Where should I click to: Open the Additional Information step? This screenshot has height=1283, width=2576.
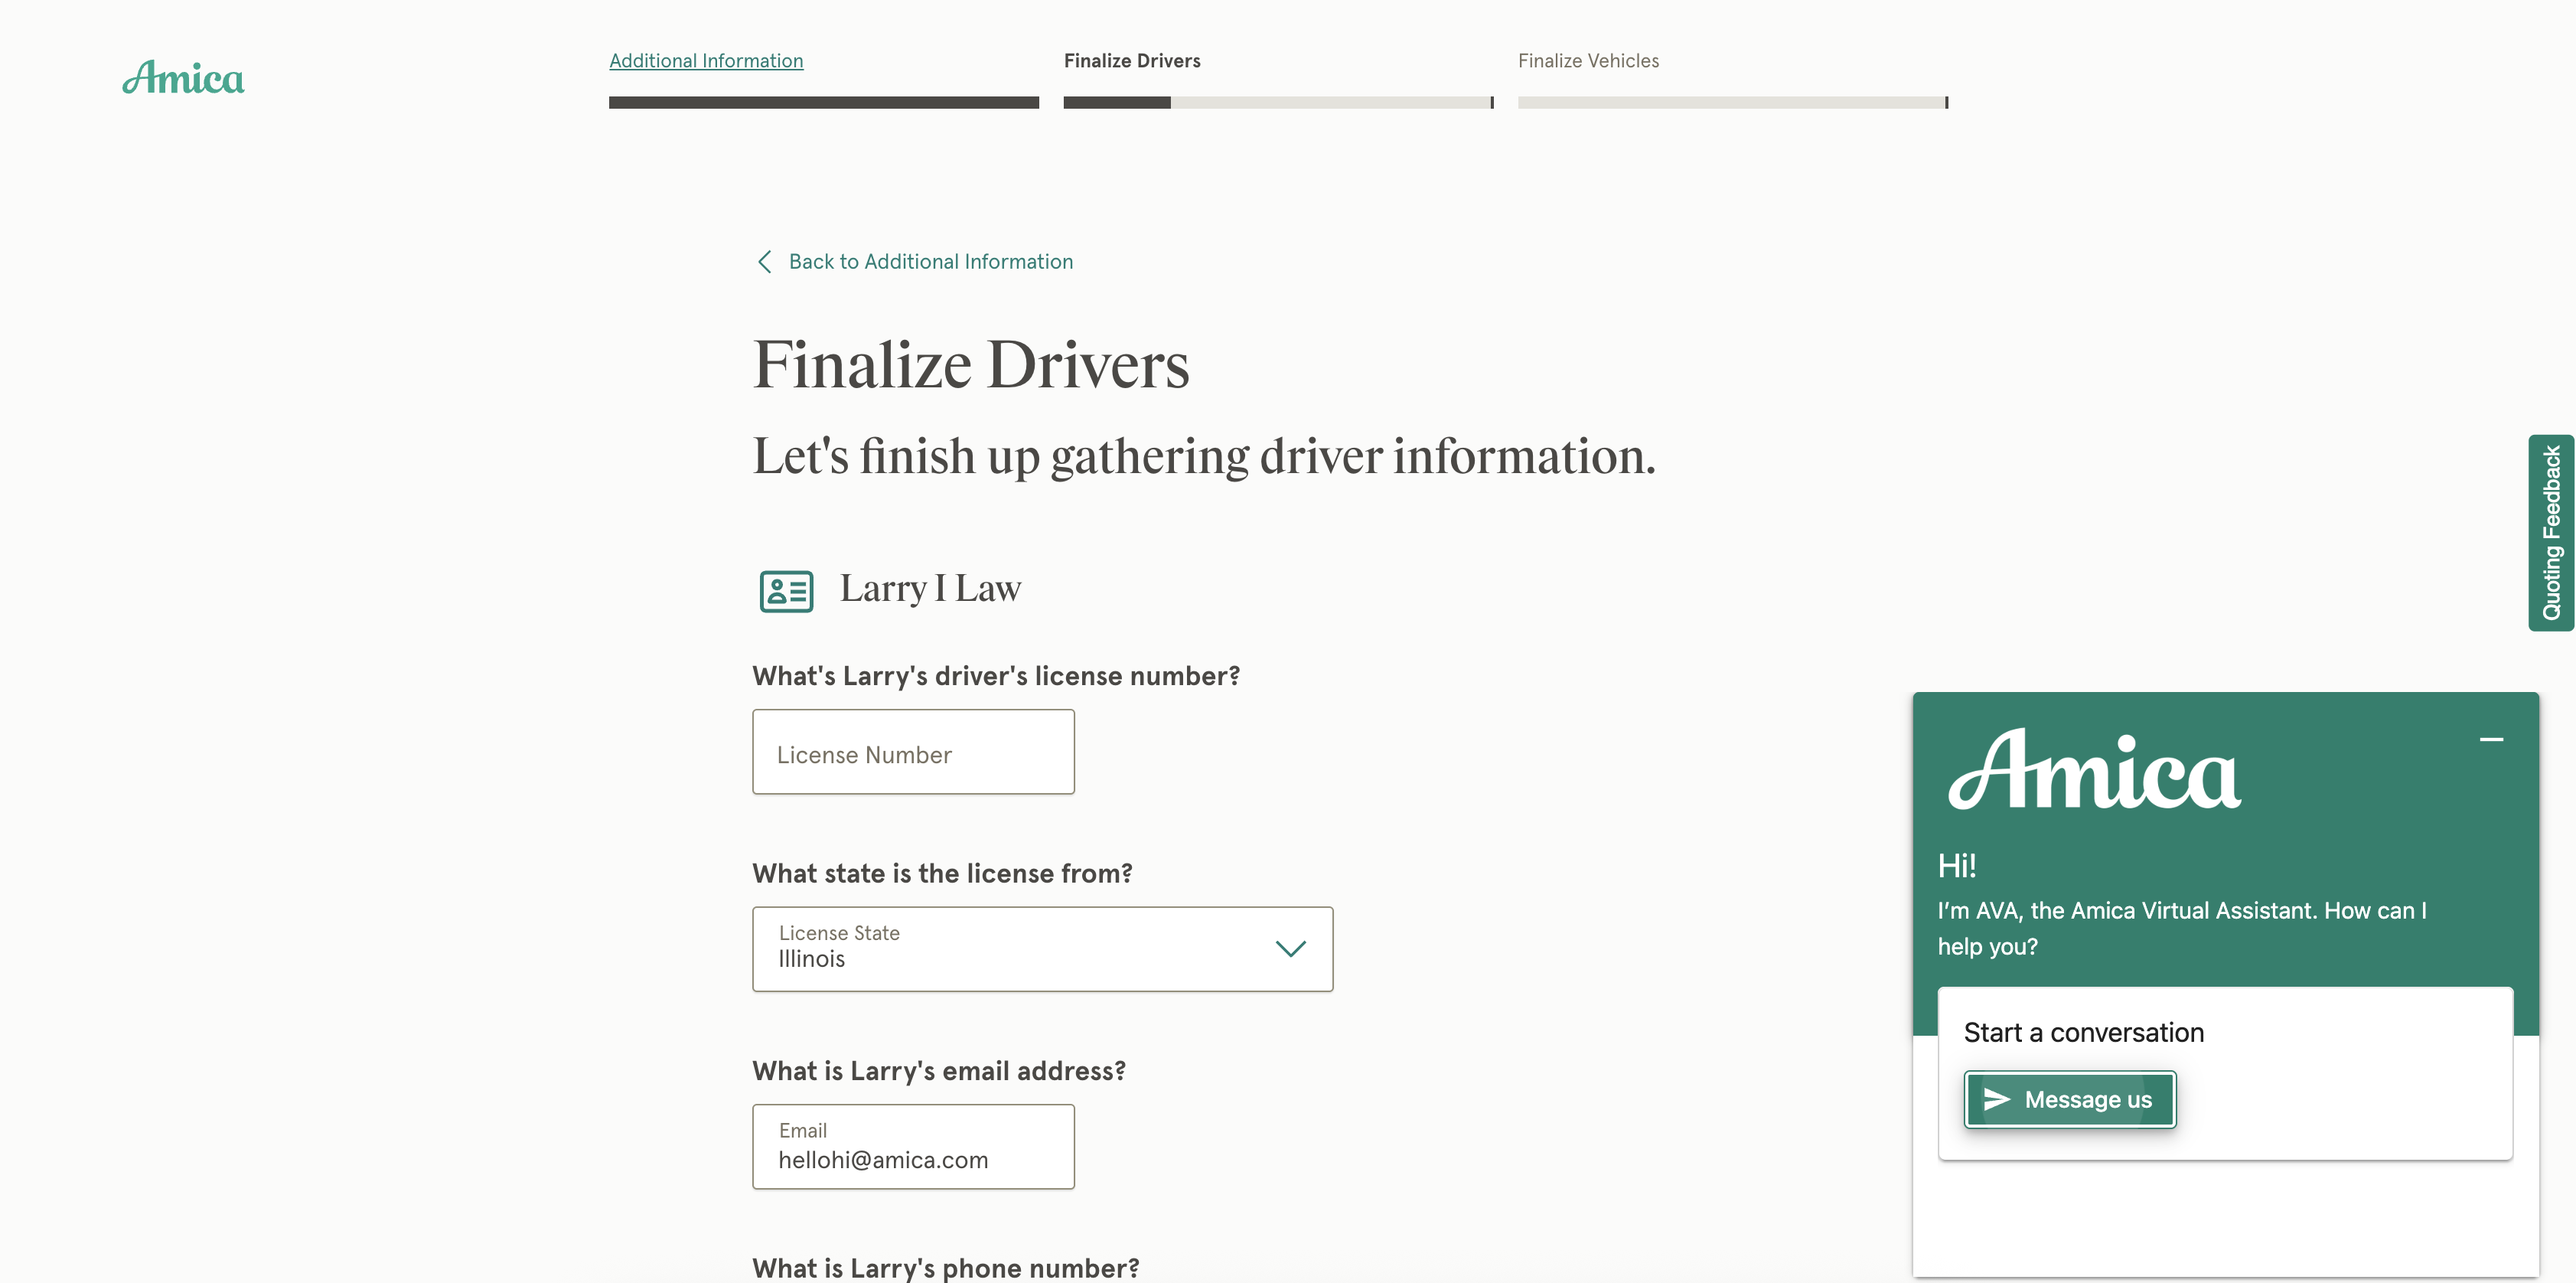coord(706,61)
